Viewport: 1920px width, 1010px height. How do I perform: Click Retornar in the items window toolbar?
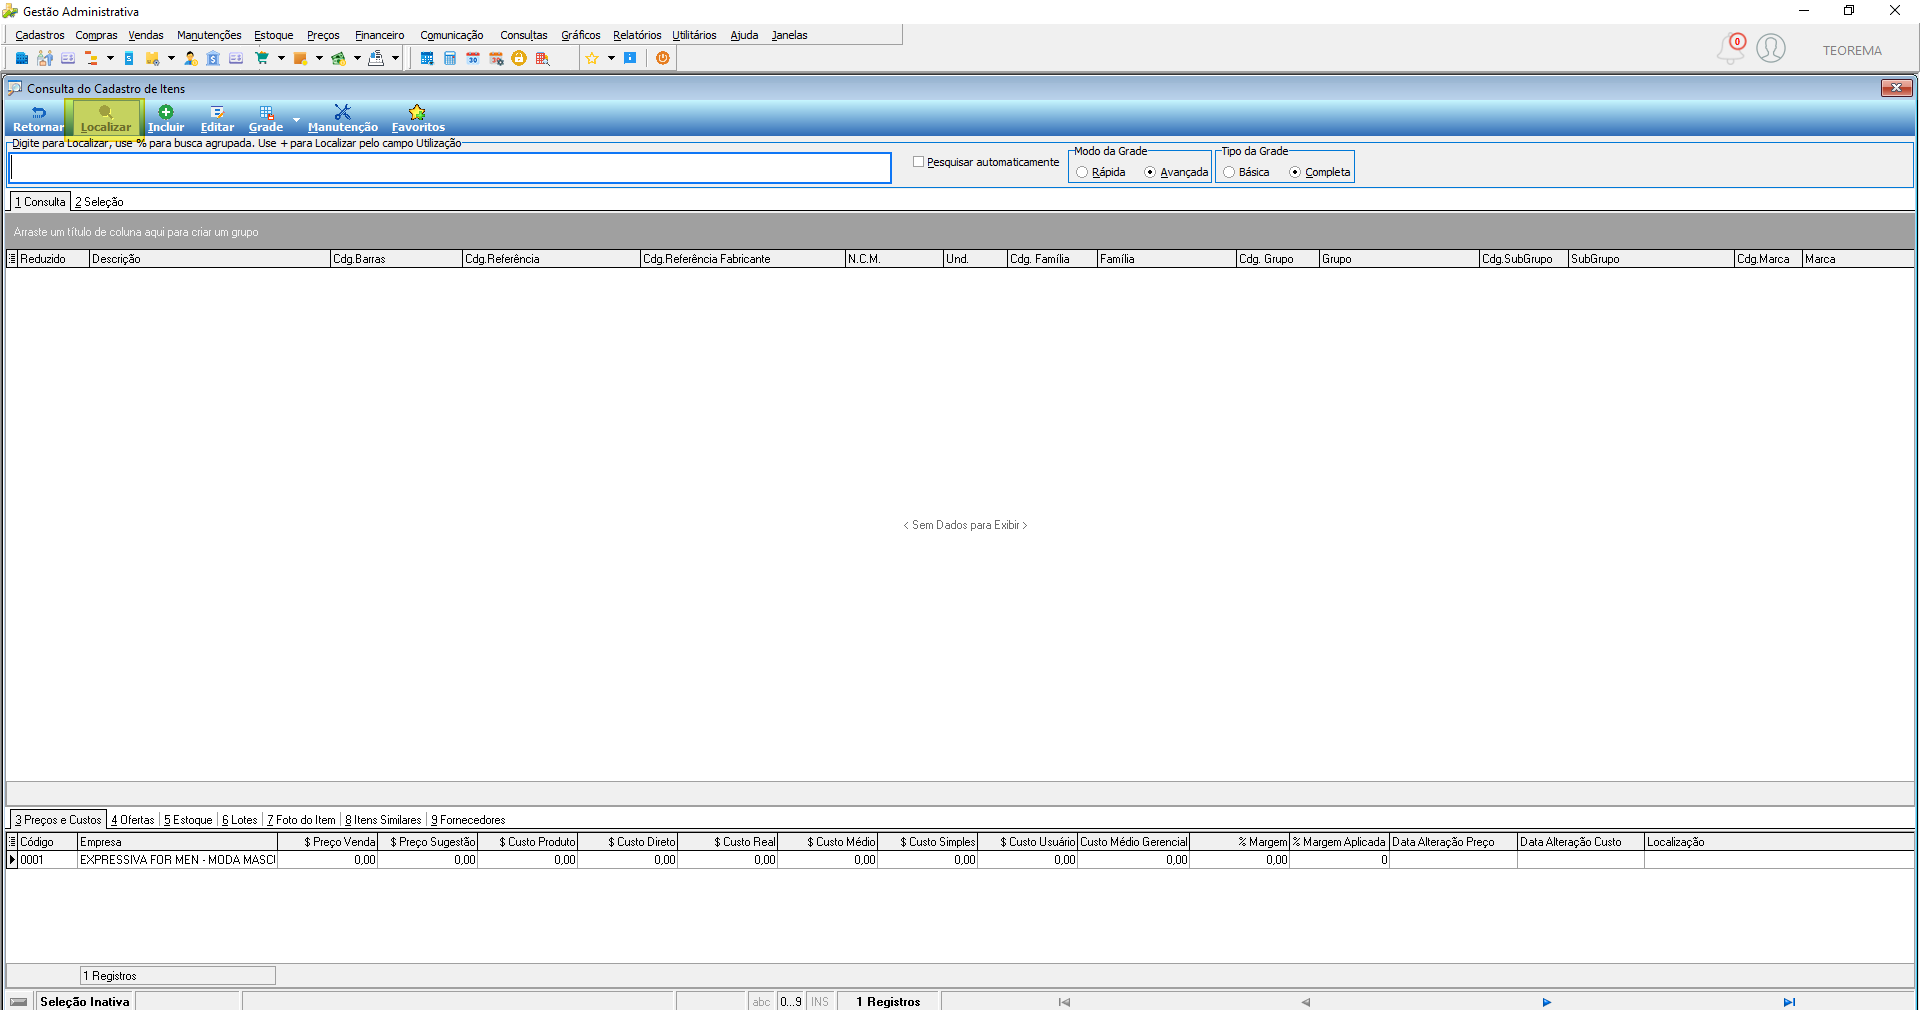tap(38, 119)
